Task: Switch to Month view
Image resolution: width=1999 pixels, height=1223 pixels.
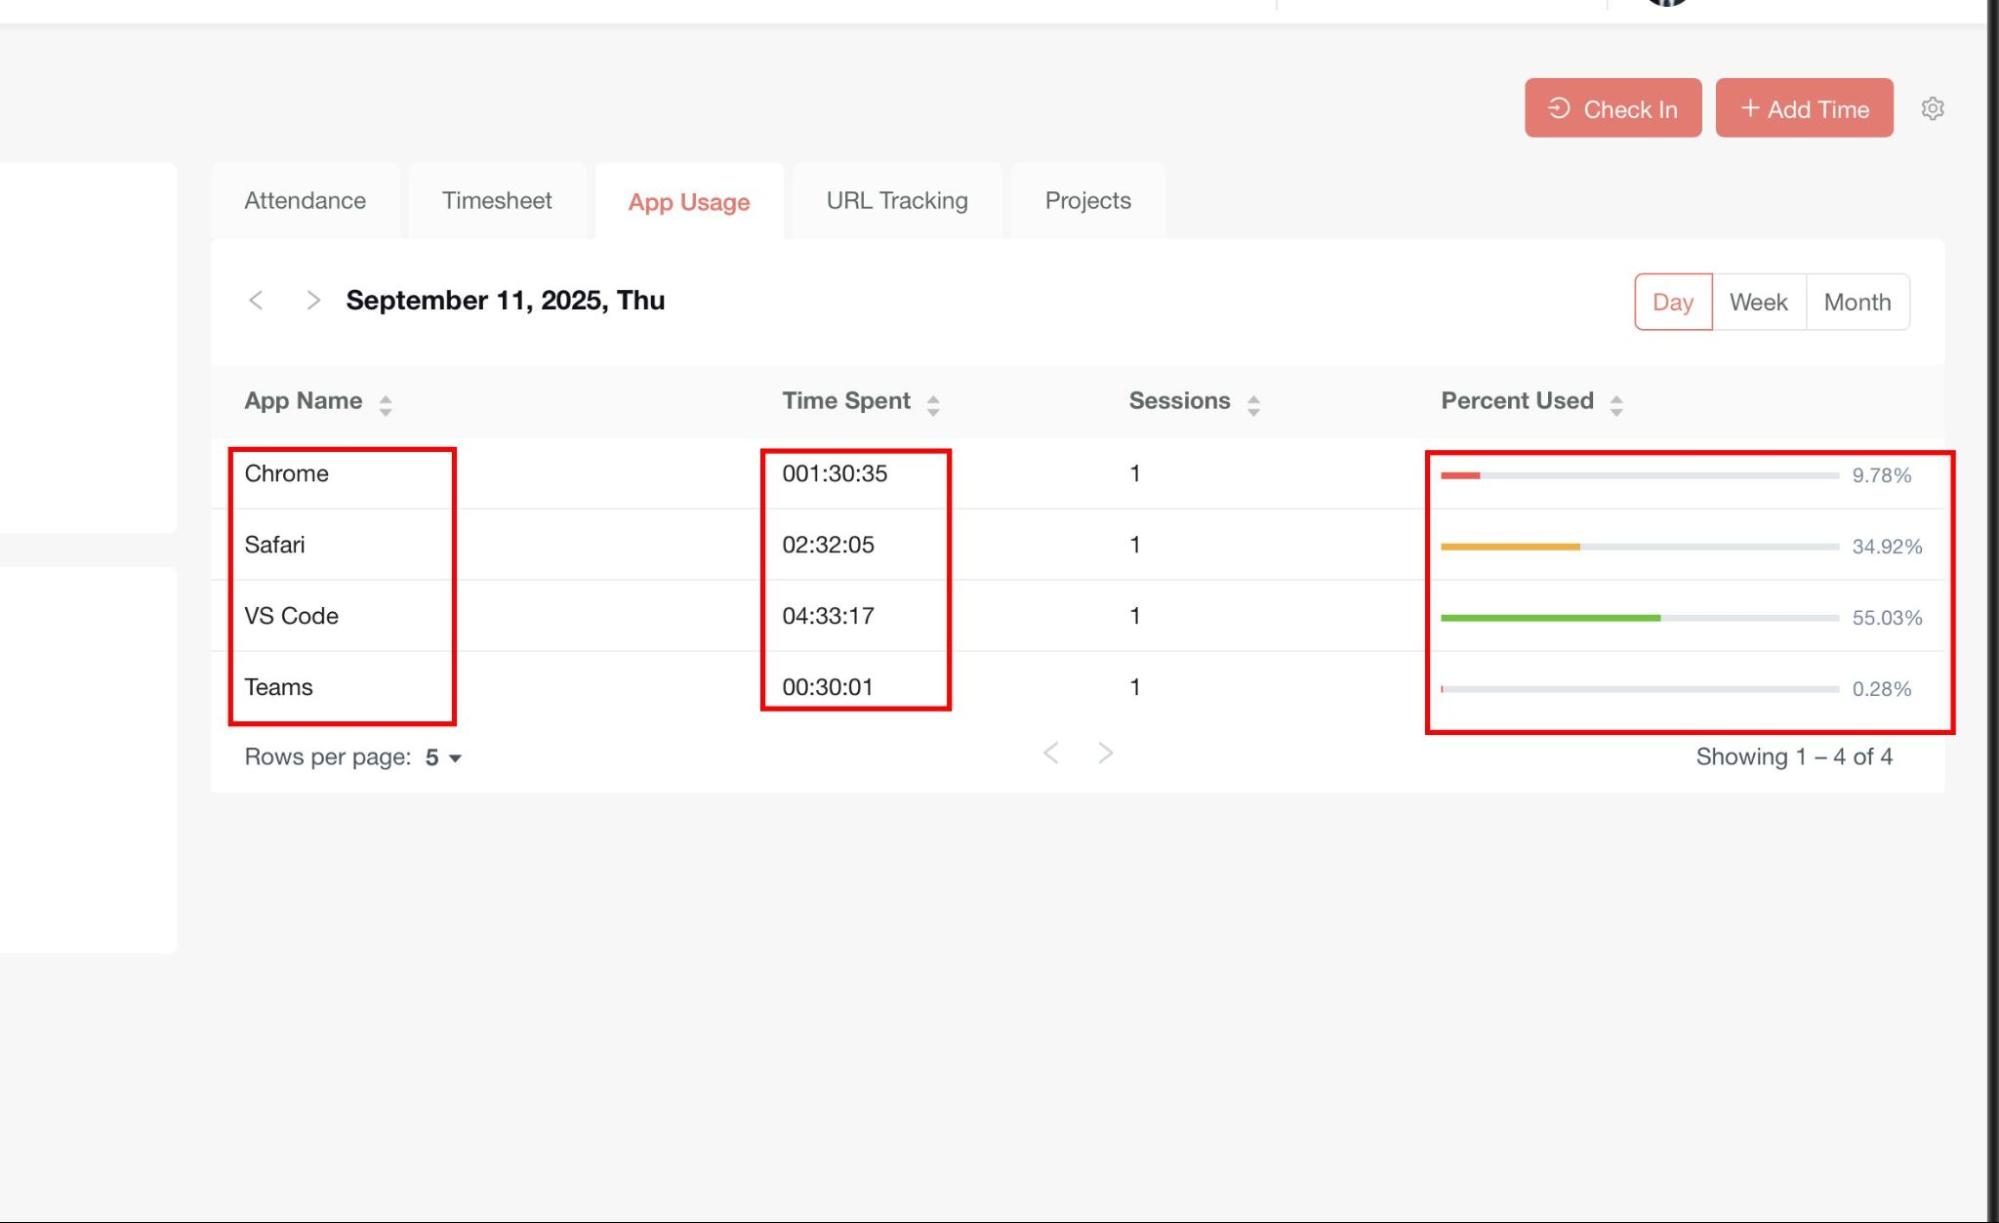Action: pos(1857,302)
